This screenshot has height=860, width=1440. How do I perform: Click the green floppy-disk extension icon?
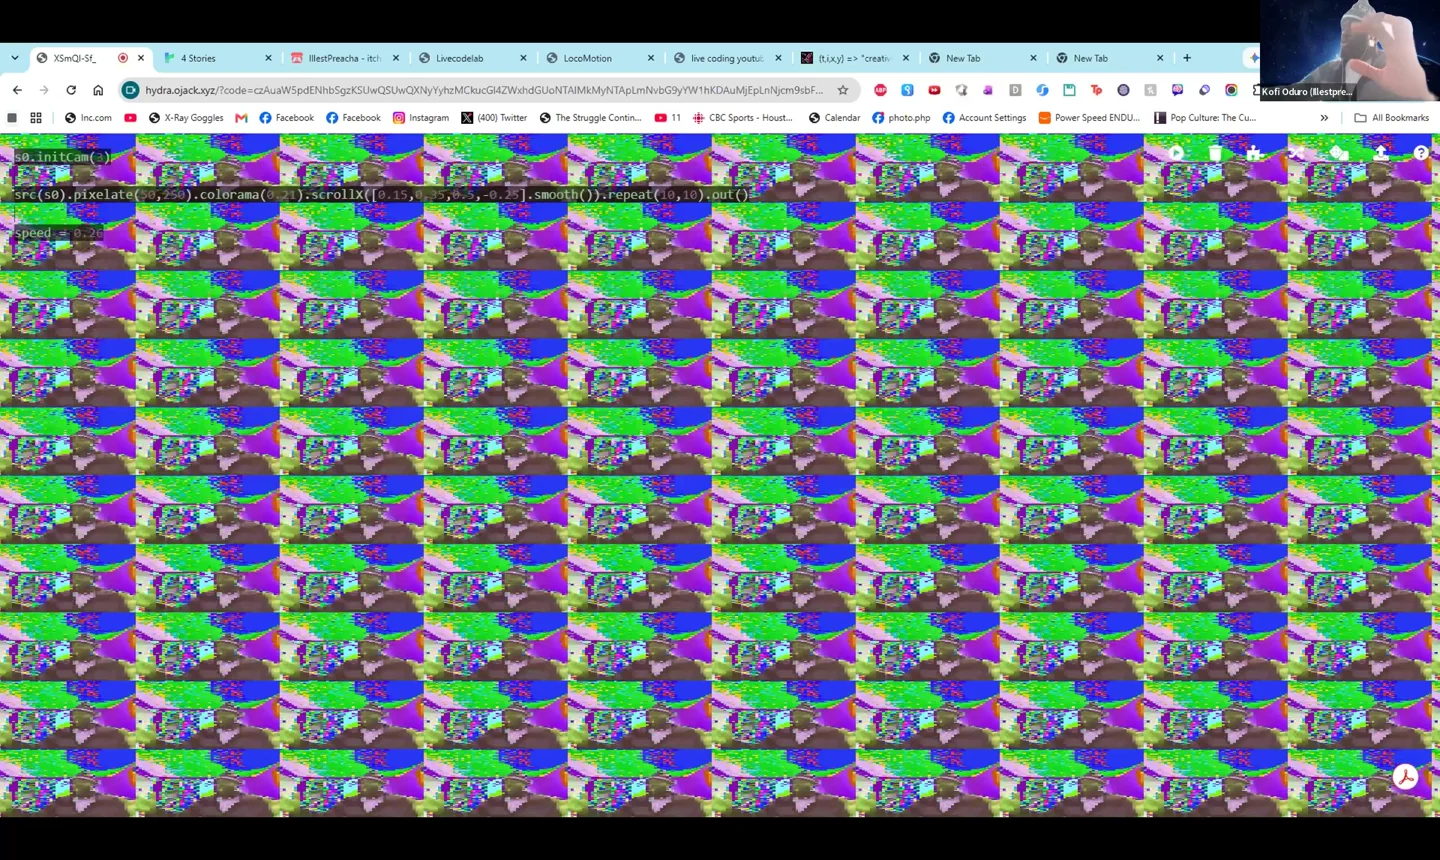(1069, 90)
